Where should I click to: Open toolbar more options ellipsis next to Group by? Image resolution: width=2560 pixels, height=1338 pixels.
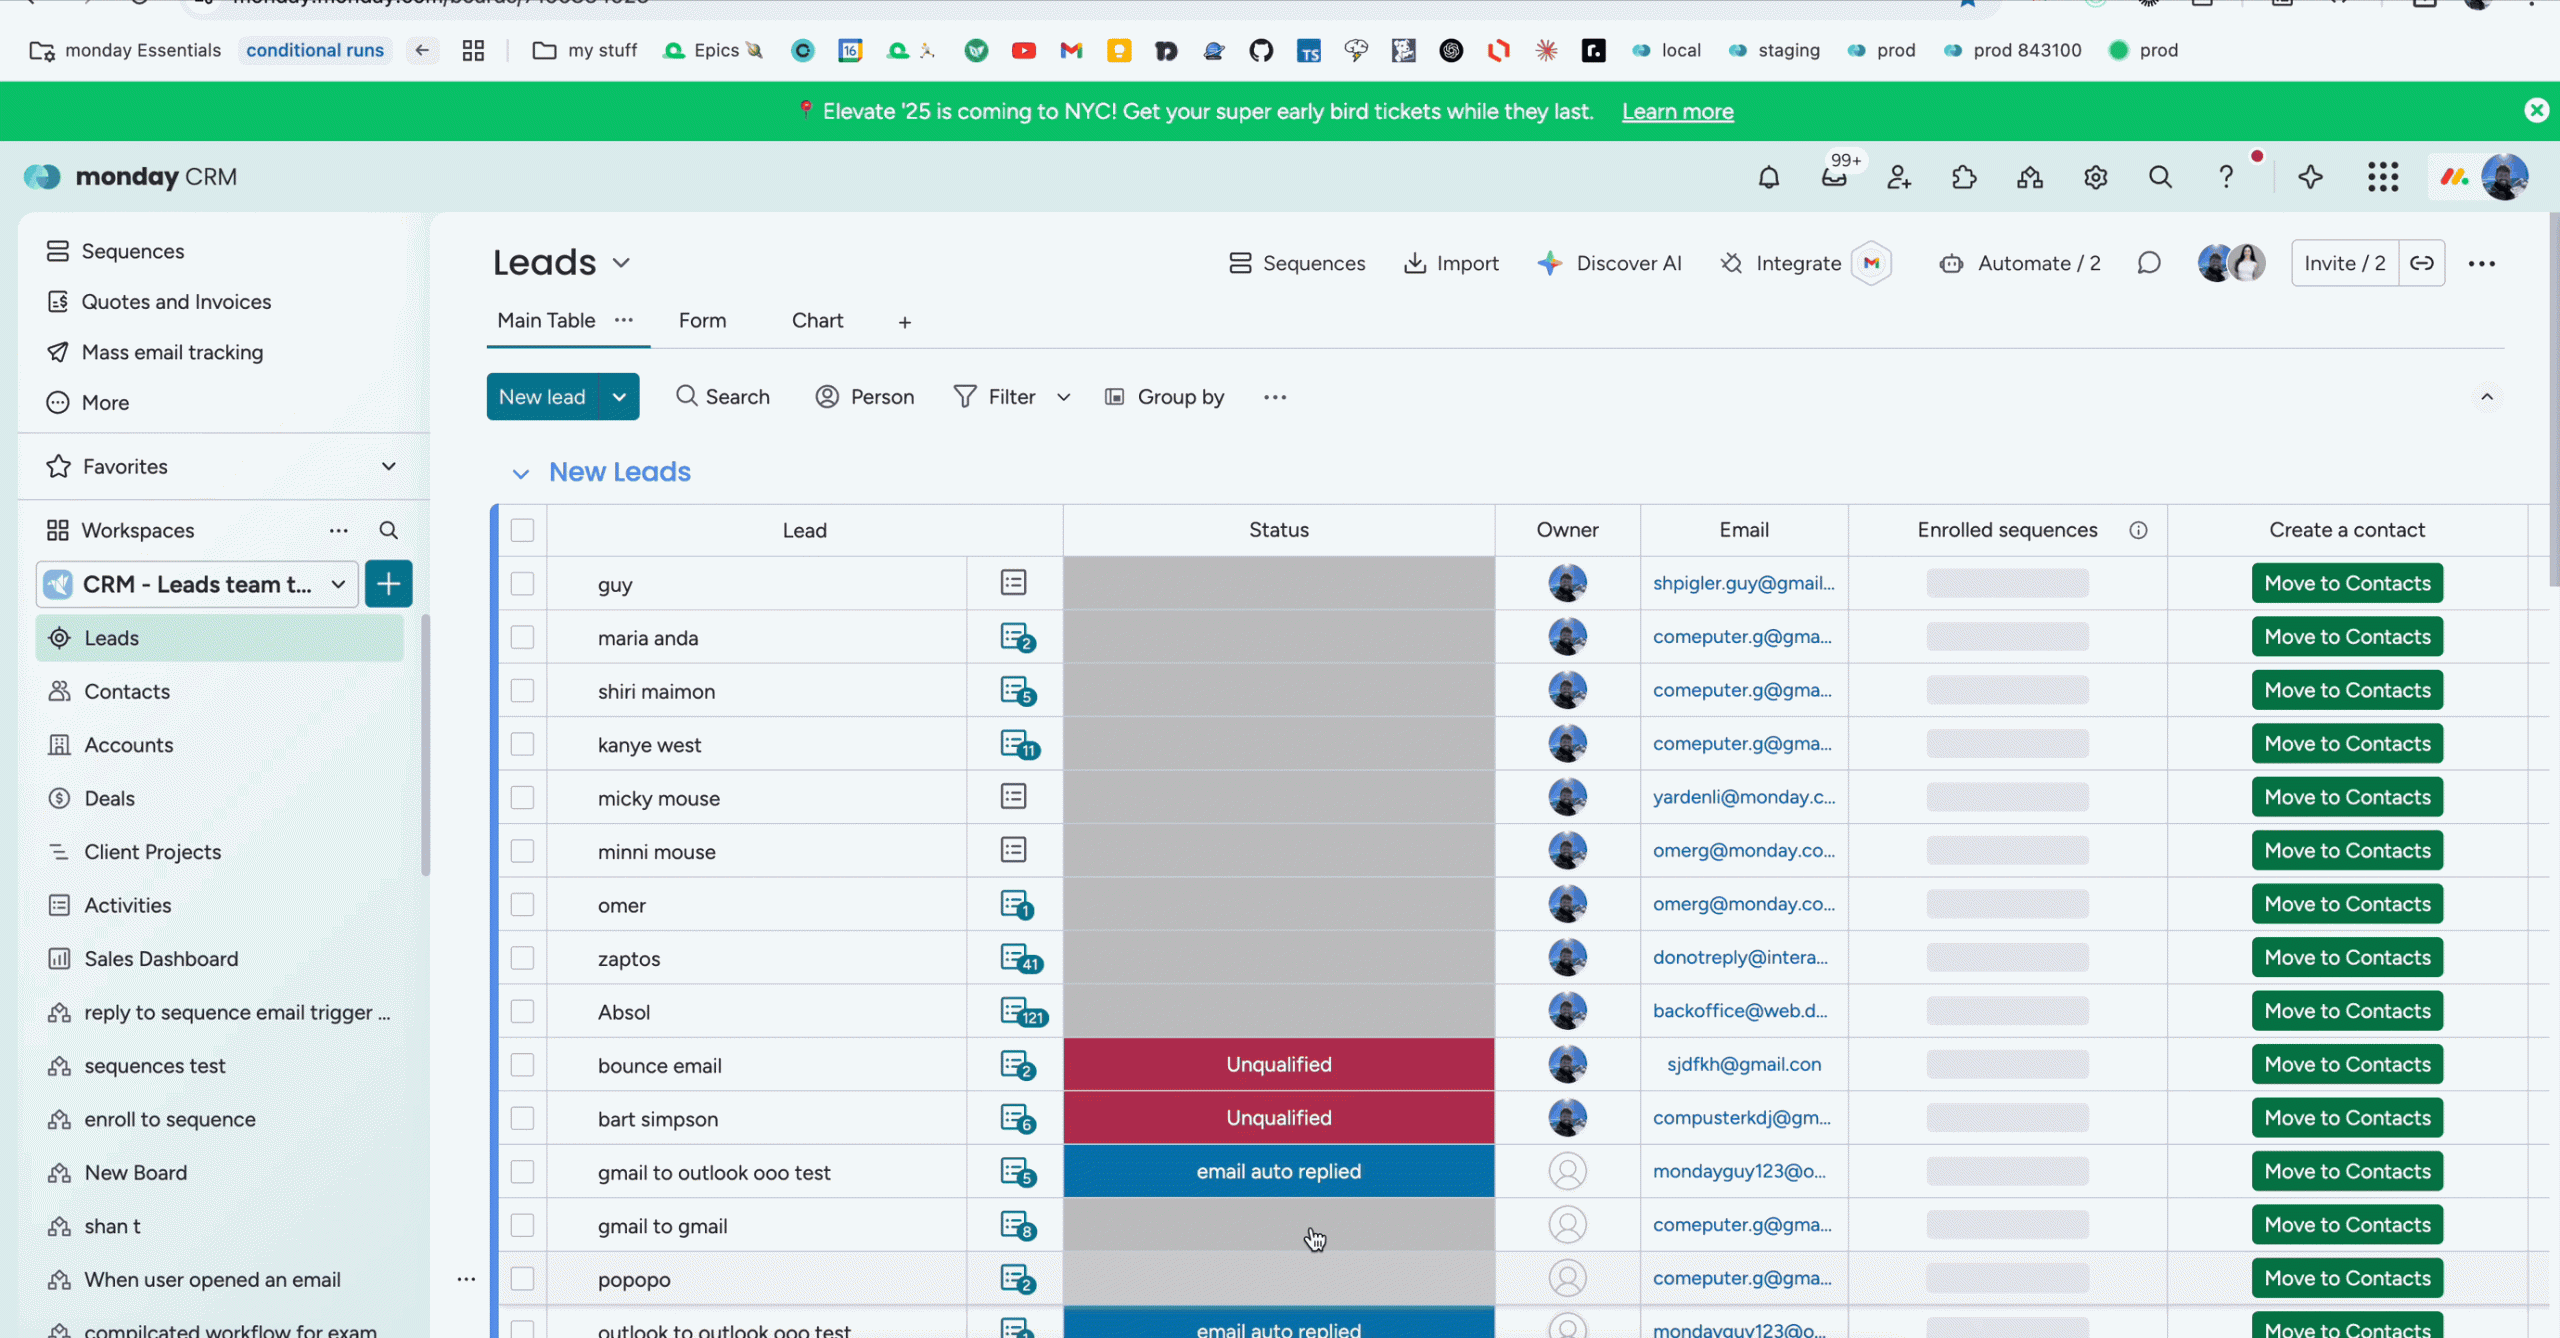pos(1274,397)
